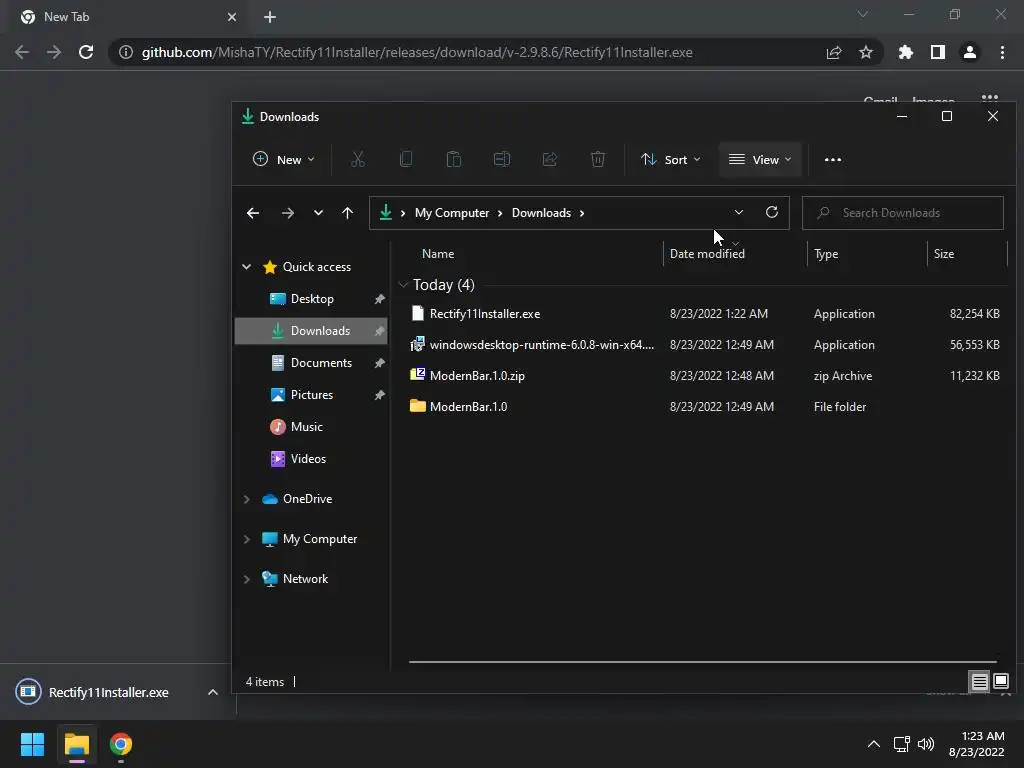Viewport: 1024px width, 768px height.
Task: Sort by the Date modified column header
Action: point(735,253)
